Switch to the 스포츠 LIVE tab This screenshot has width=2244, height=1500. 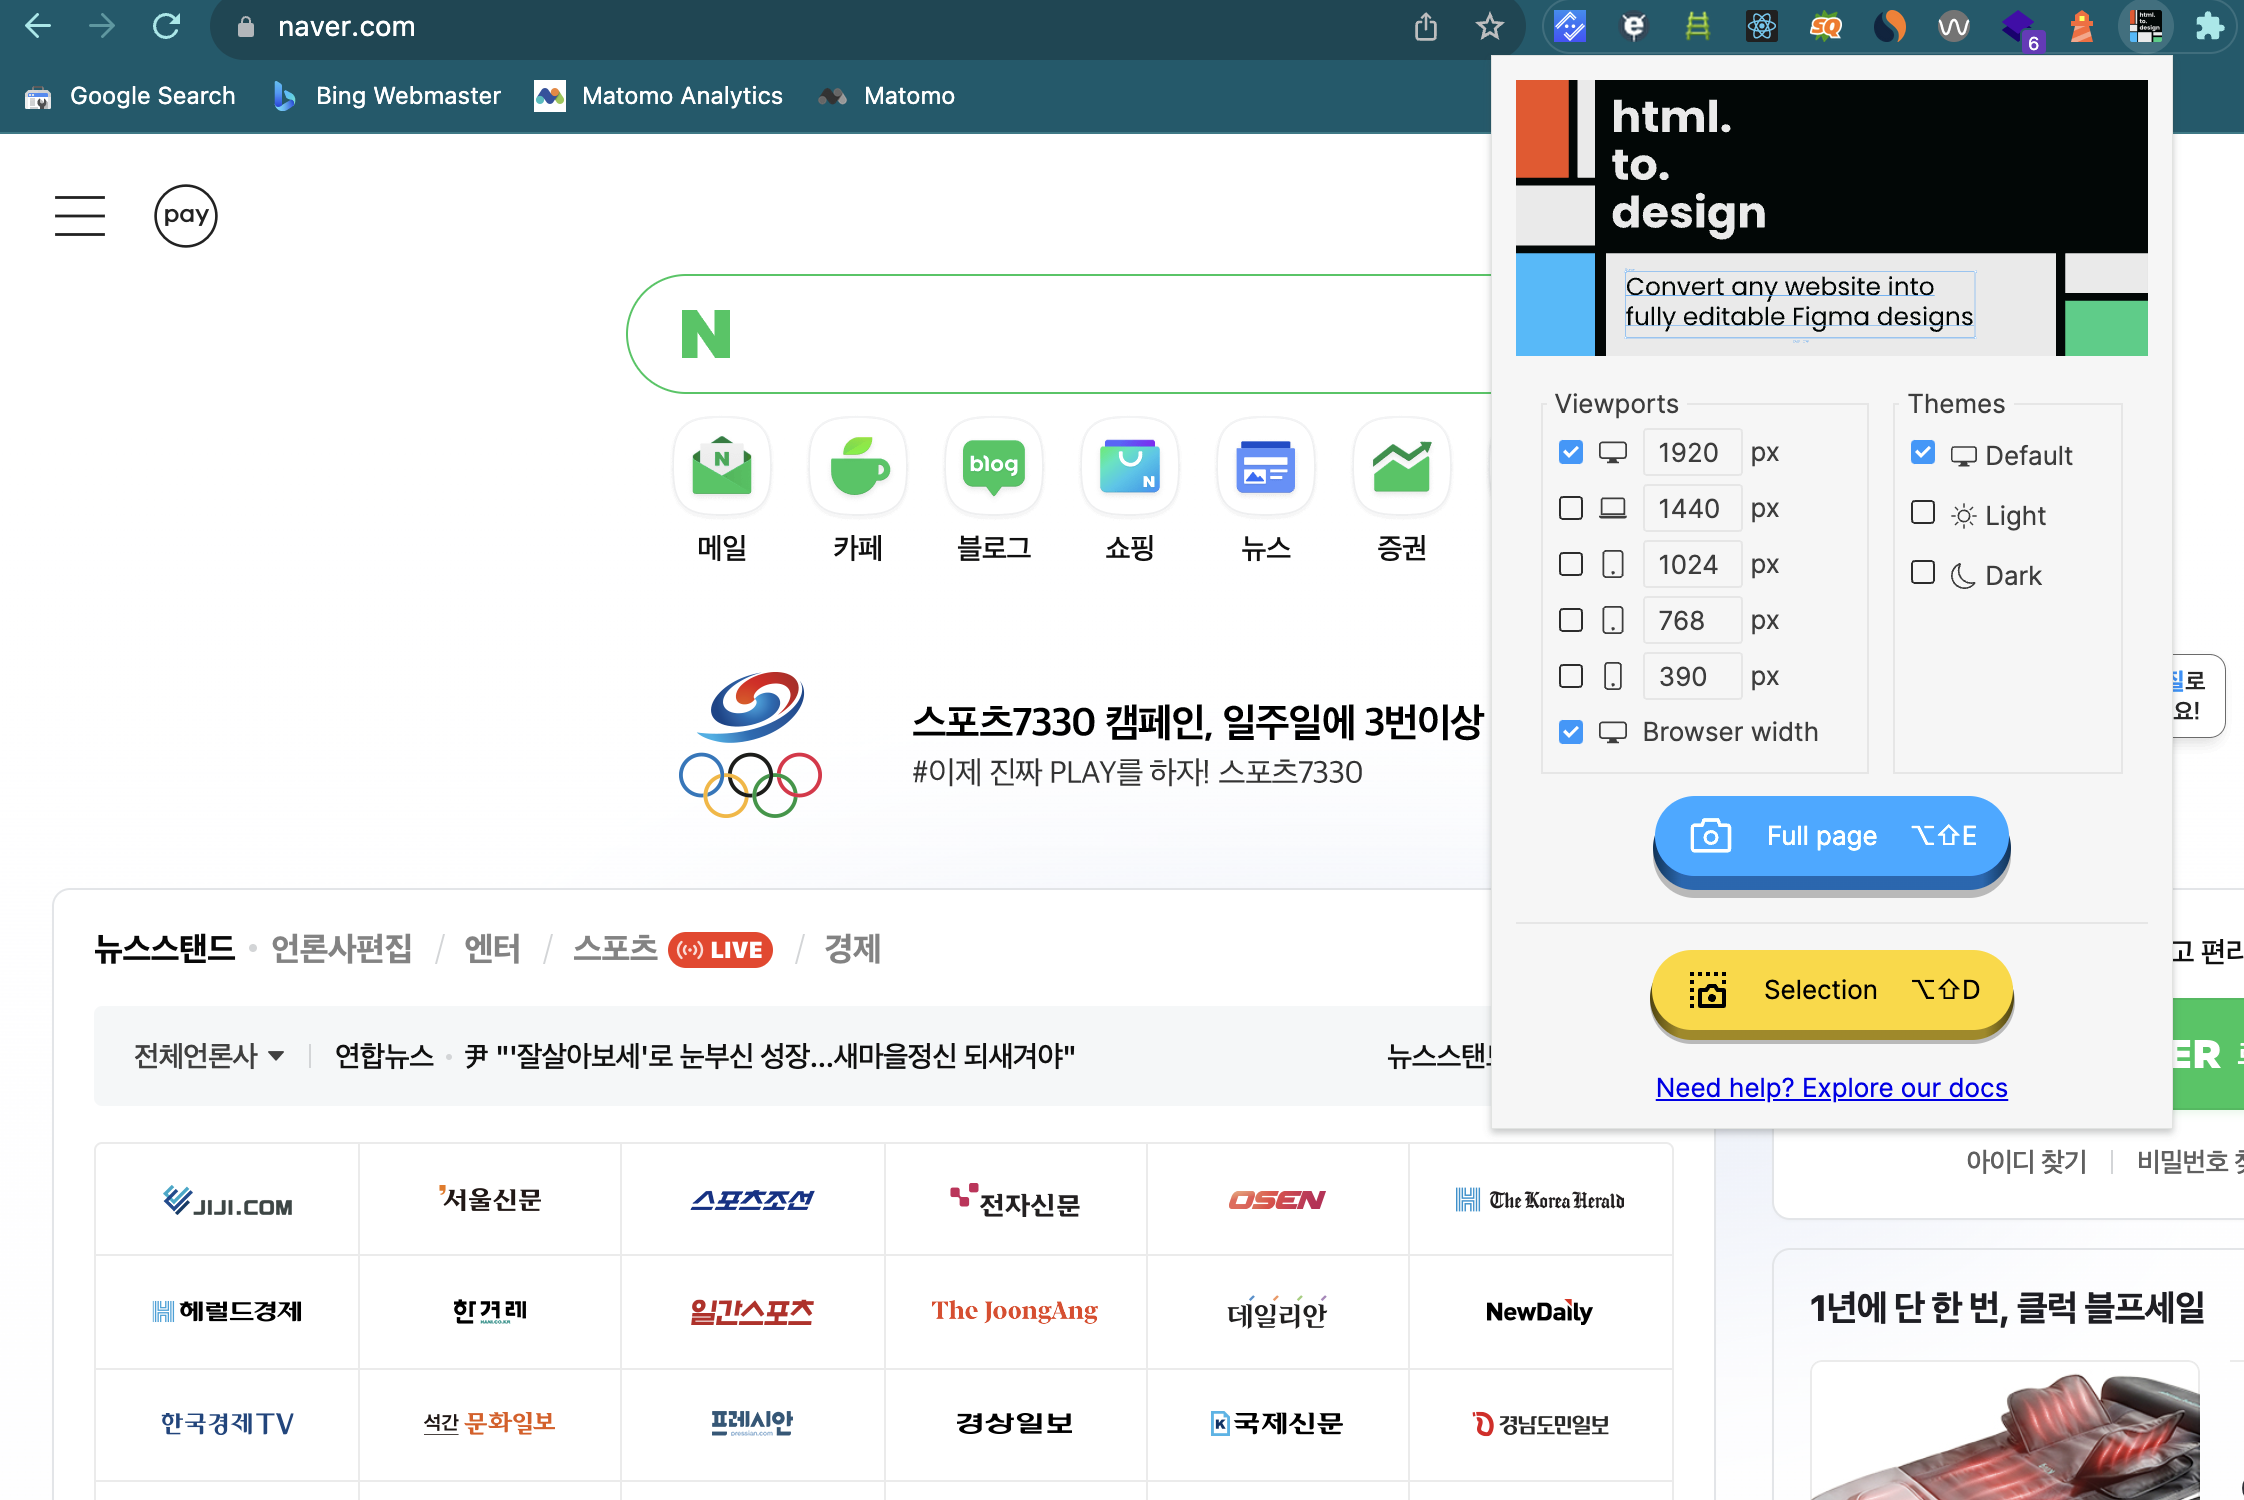click(x=616, y=948)
